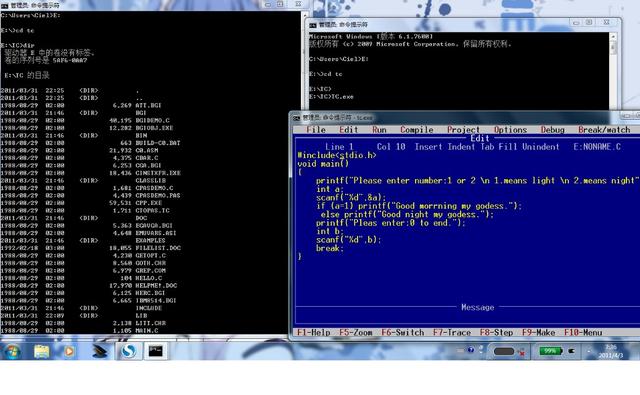Open the Run menu in Turbo C
Image resolution: width=640 pixels, height=395 pixels.
(379, 130)
